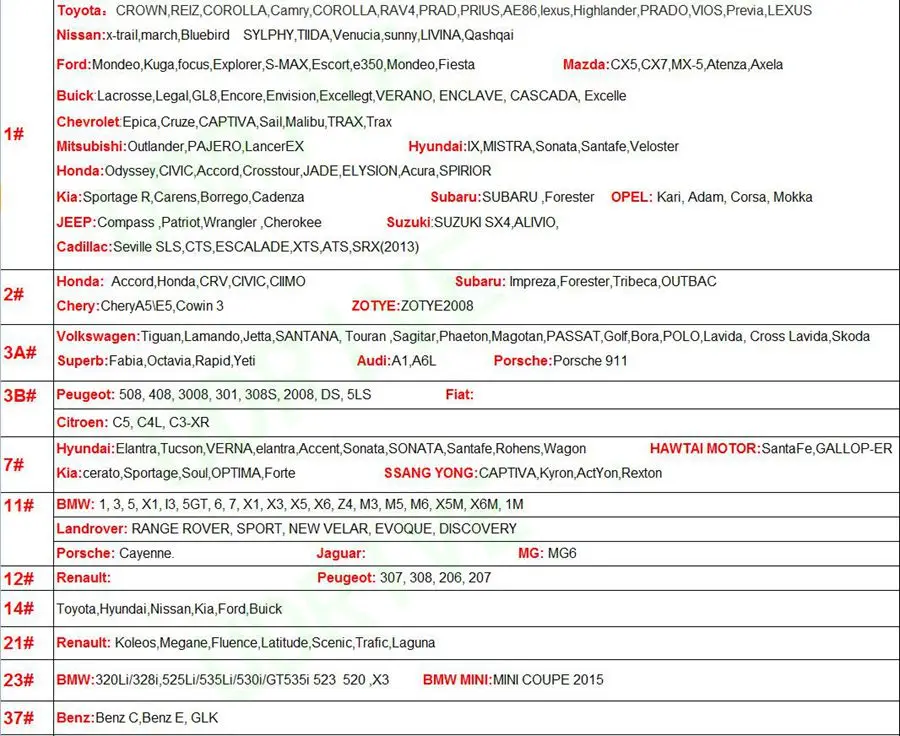Image resolution: width=900 pixels, height=736 pixels.
Task: Click the red 'Cadillac:' brand label
Action: pos(84,247)
